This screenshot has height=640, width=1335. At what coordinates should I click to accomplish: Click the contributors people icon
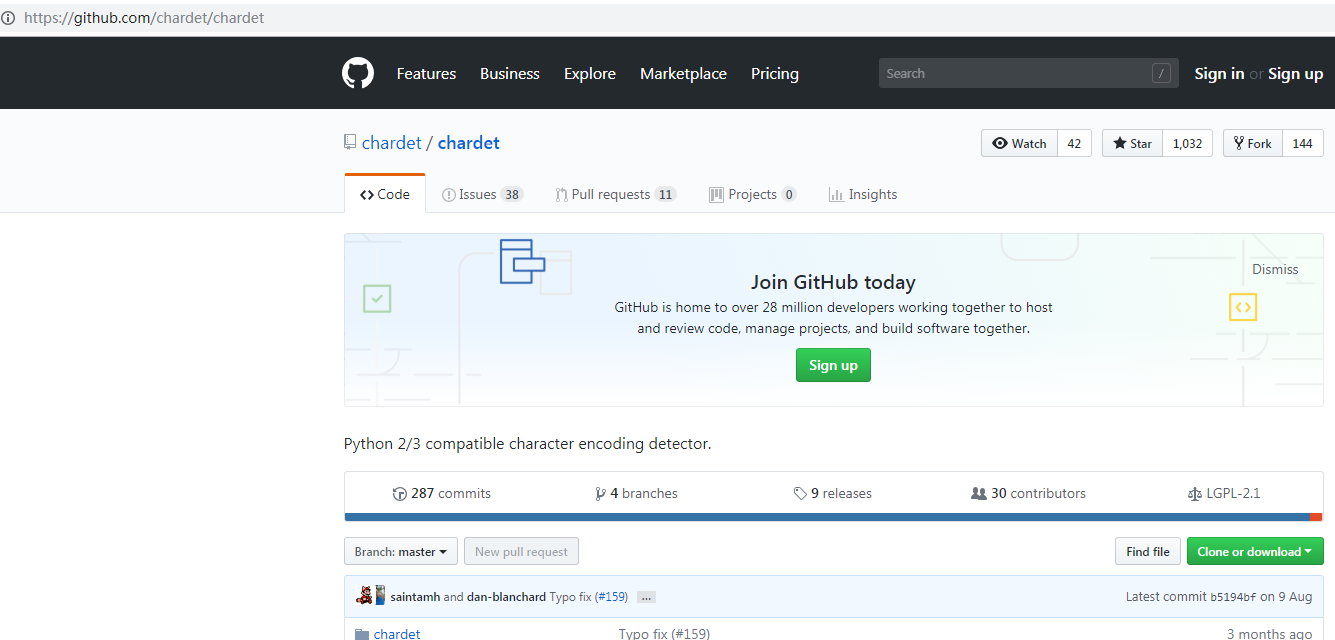979,494
